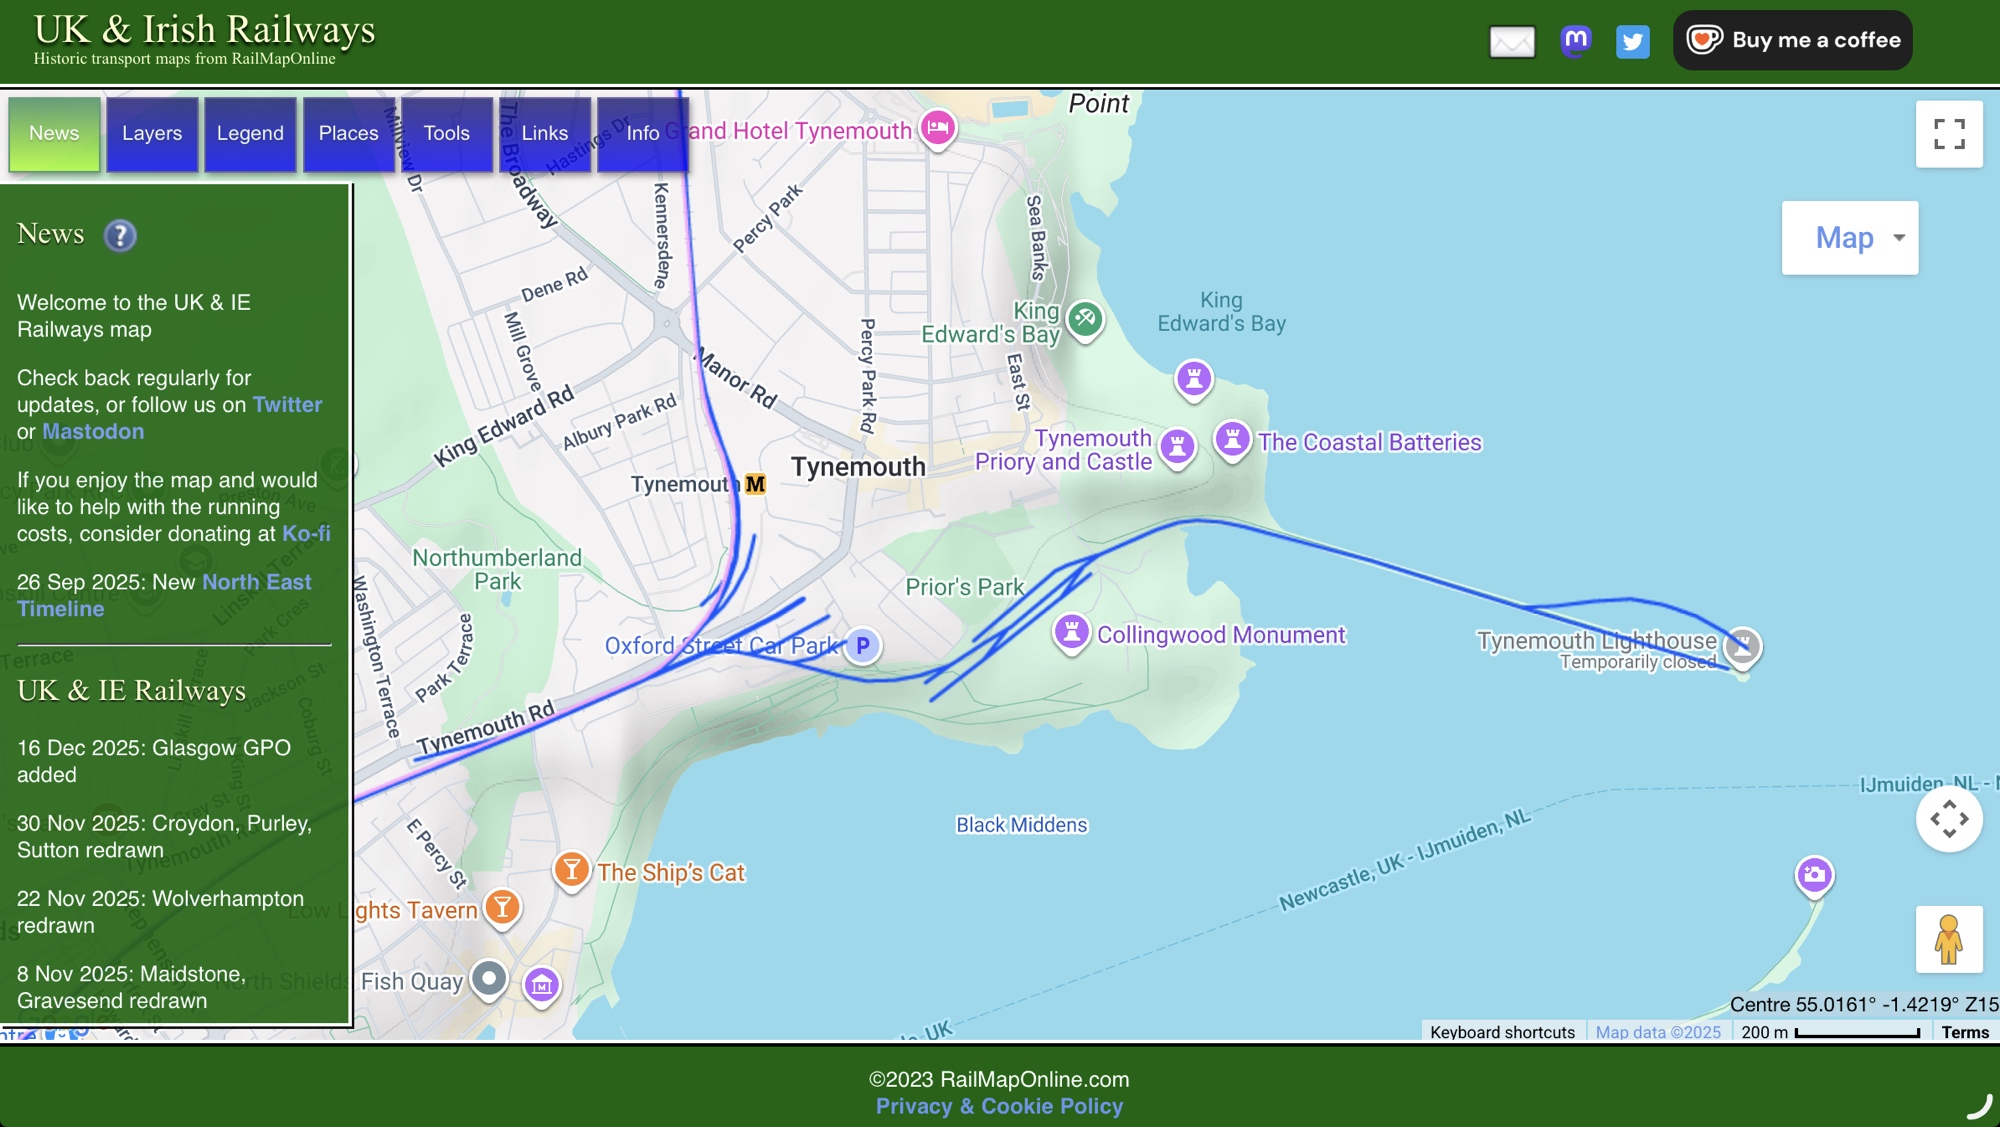Click Oxford Street Car Park marker
The image size is (2000, 1127).
pos(862,645)
